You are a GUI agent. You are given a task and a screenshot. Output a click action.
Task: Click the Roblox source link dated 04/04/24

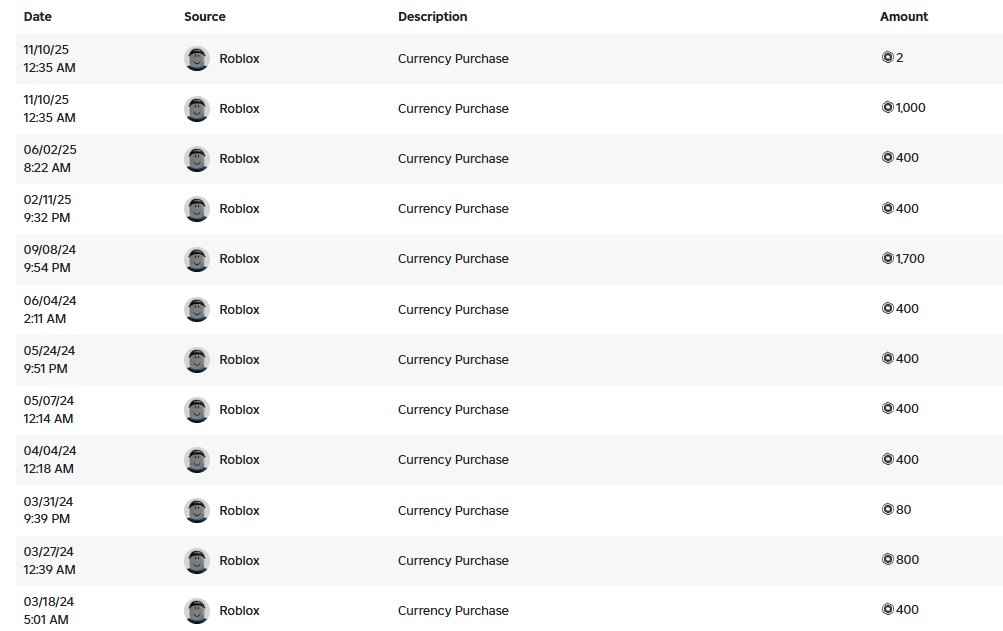[x=239, y=460]
